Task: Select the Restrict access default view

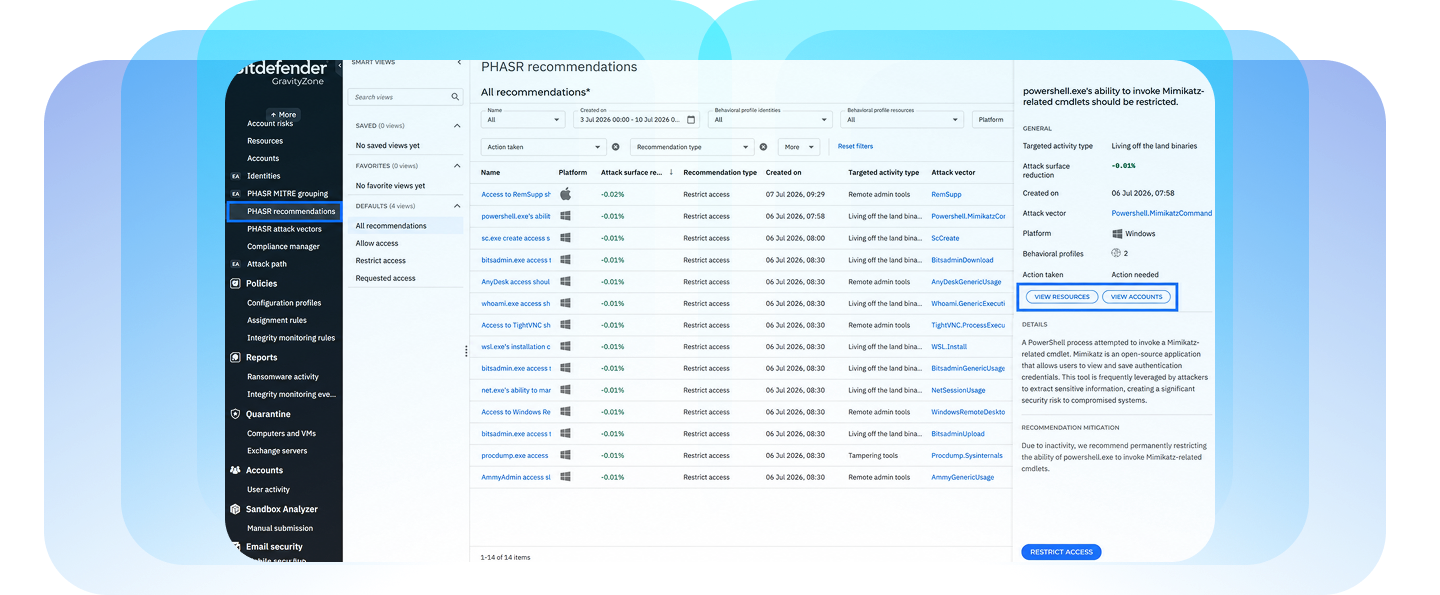Action: (x=381, y=261)
